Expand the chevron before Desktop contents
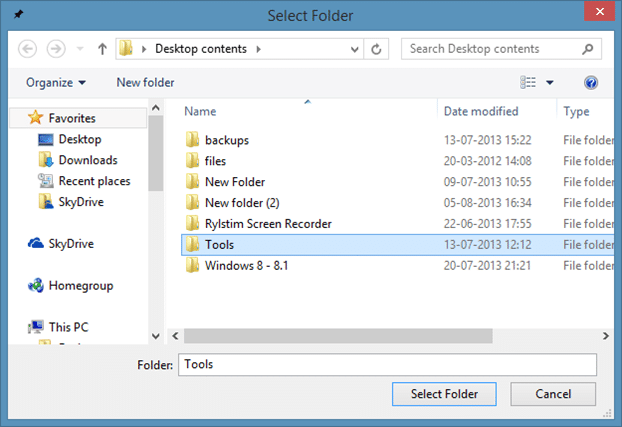The height and width of the screenshot is (427, 622). [x=144, y=49]
